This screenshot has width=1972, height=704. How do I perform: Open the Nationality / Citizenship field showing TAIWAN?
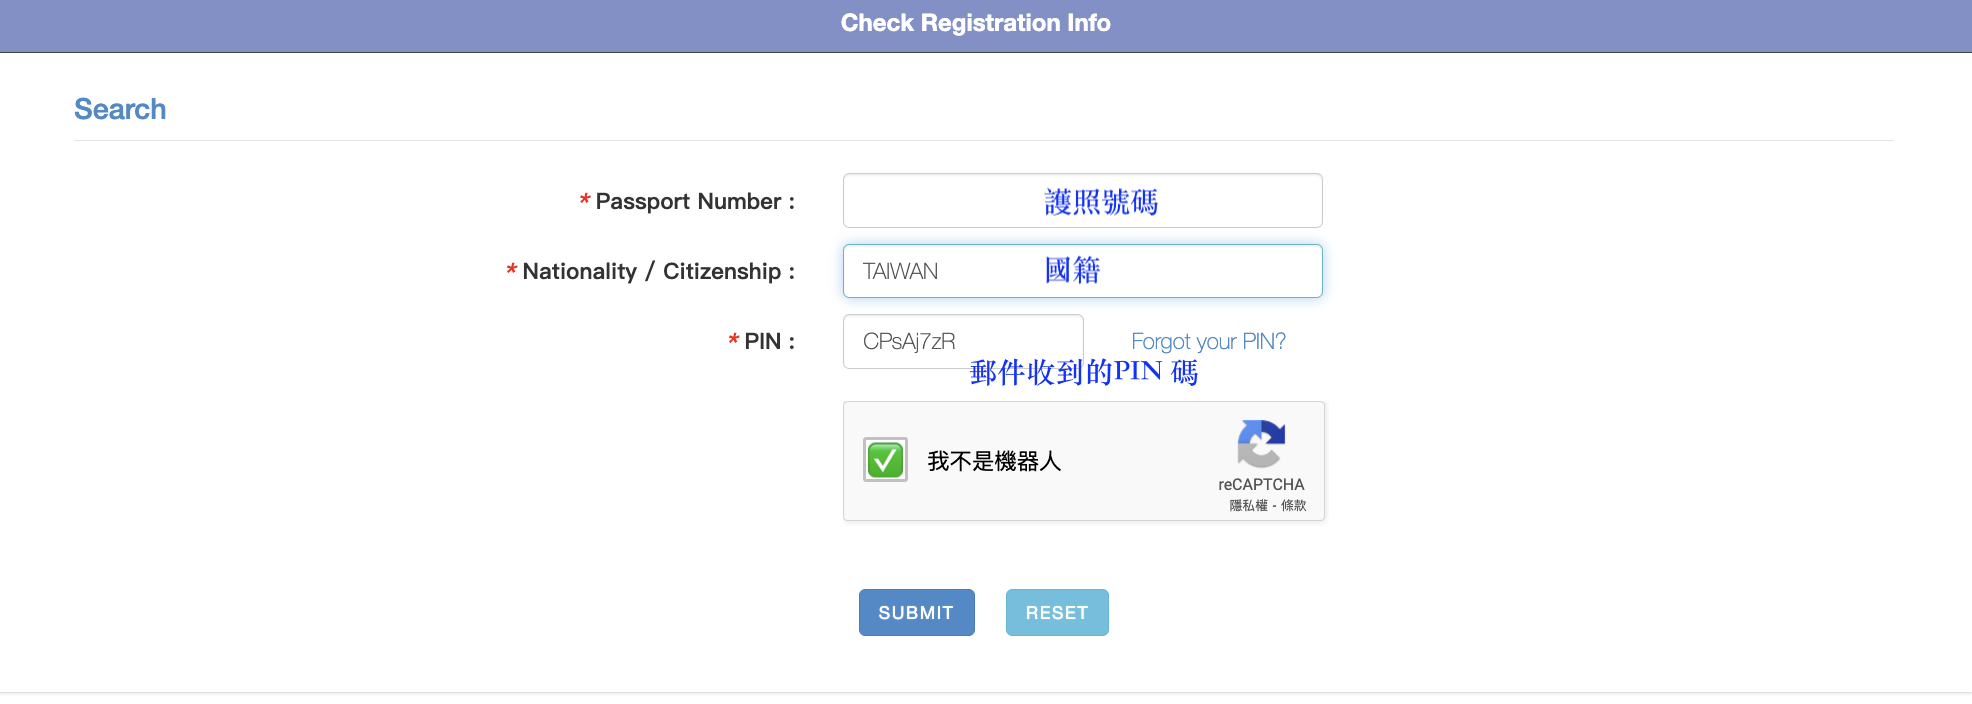click(x=1082, y=271)
